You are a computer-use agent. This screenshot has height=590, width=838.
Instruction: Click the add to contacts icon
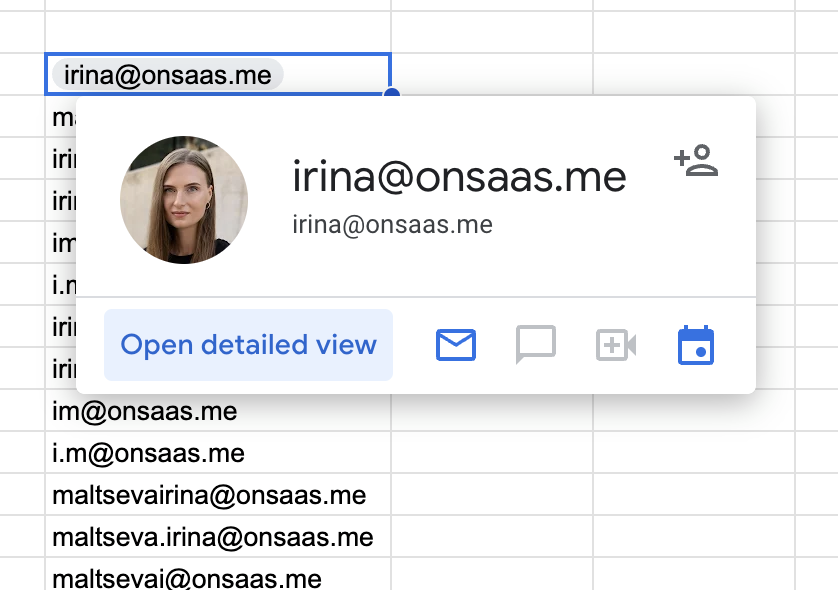click(696, 160)
